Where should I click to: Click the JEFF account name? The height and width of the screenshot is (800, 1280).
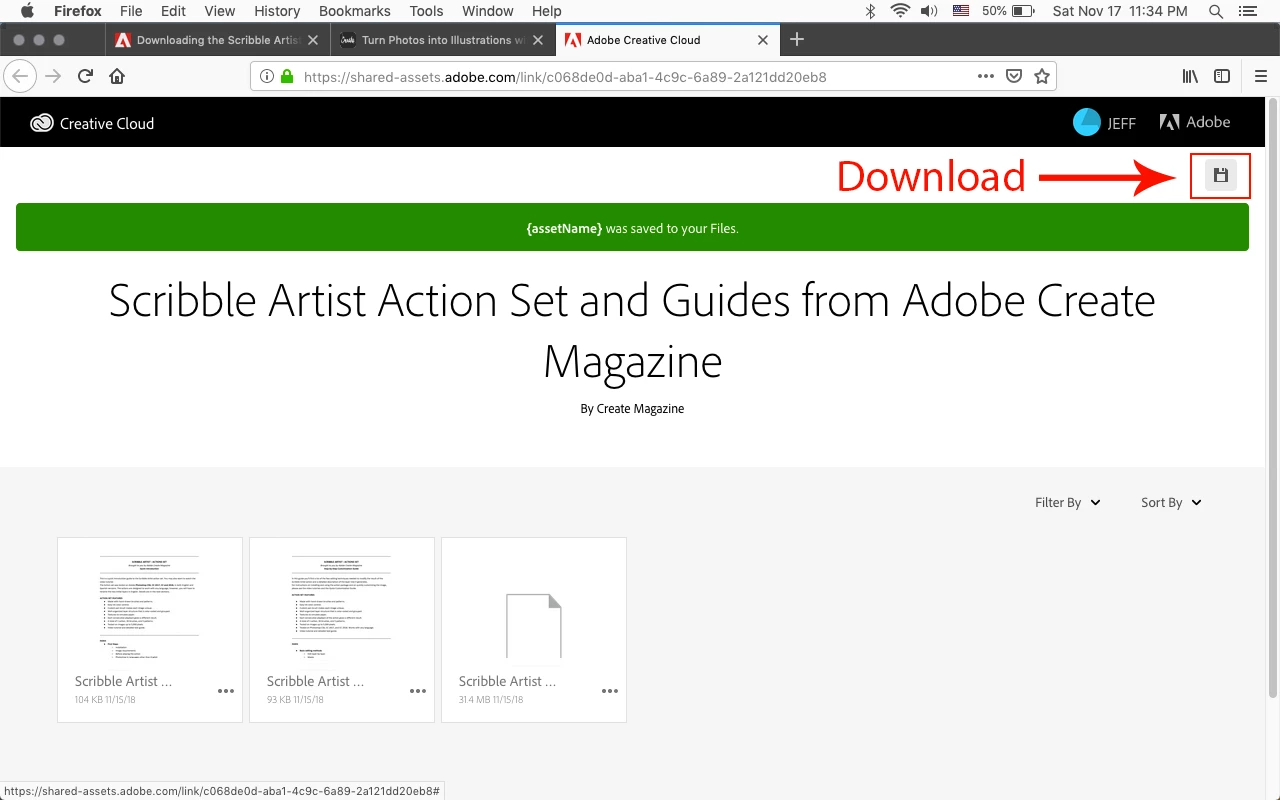(x=1121, y=123)
